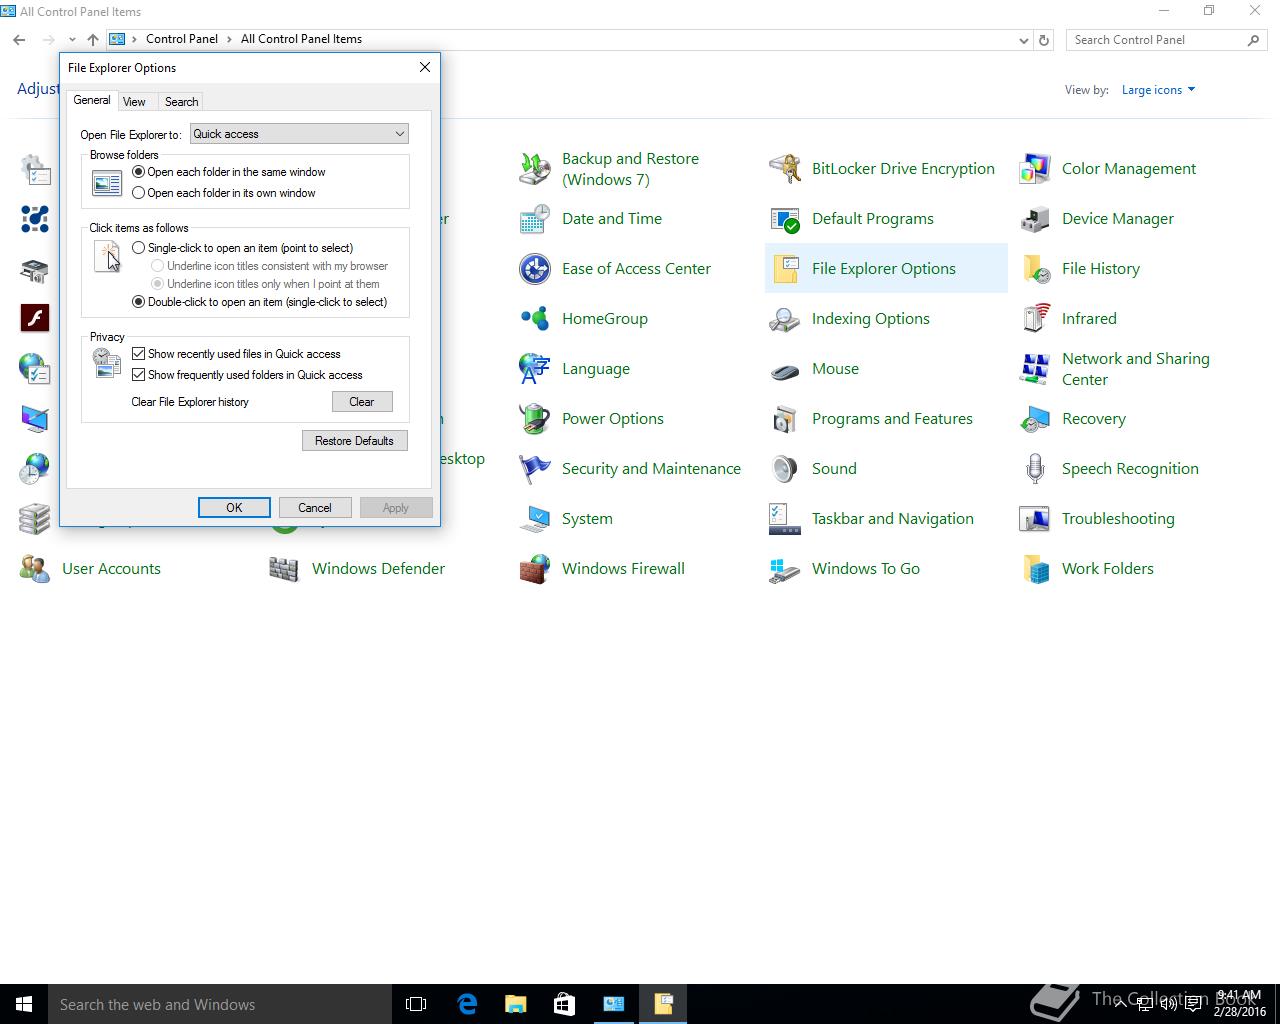1280x1024 pixels.
Task: Open Backup and Restore (Windows 7) icon
Action: [x=535, y=169]
